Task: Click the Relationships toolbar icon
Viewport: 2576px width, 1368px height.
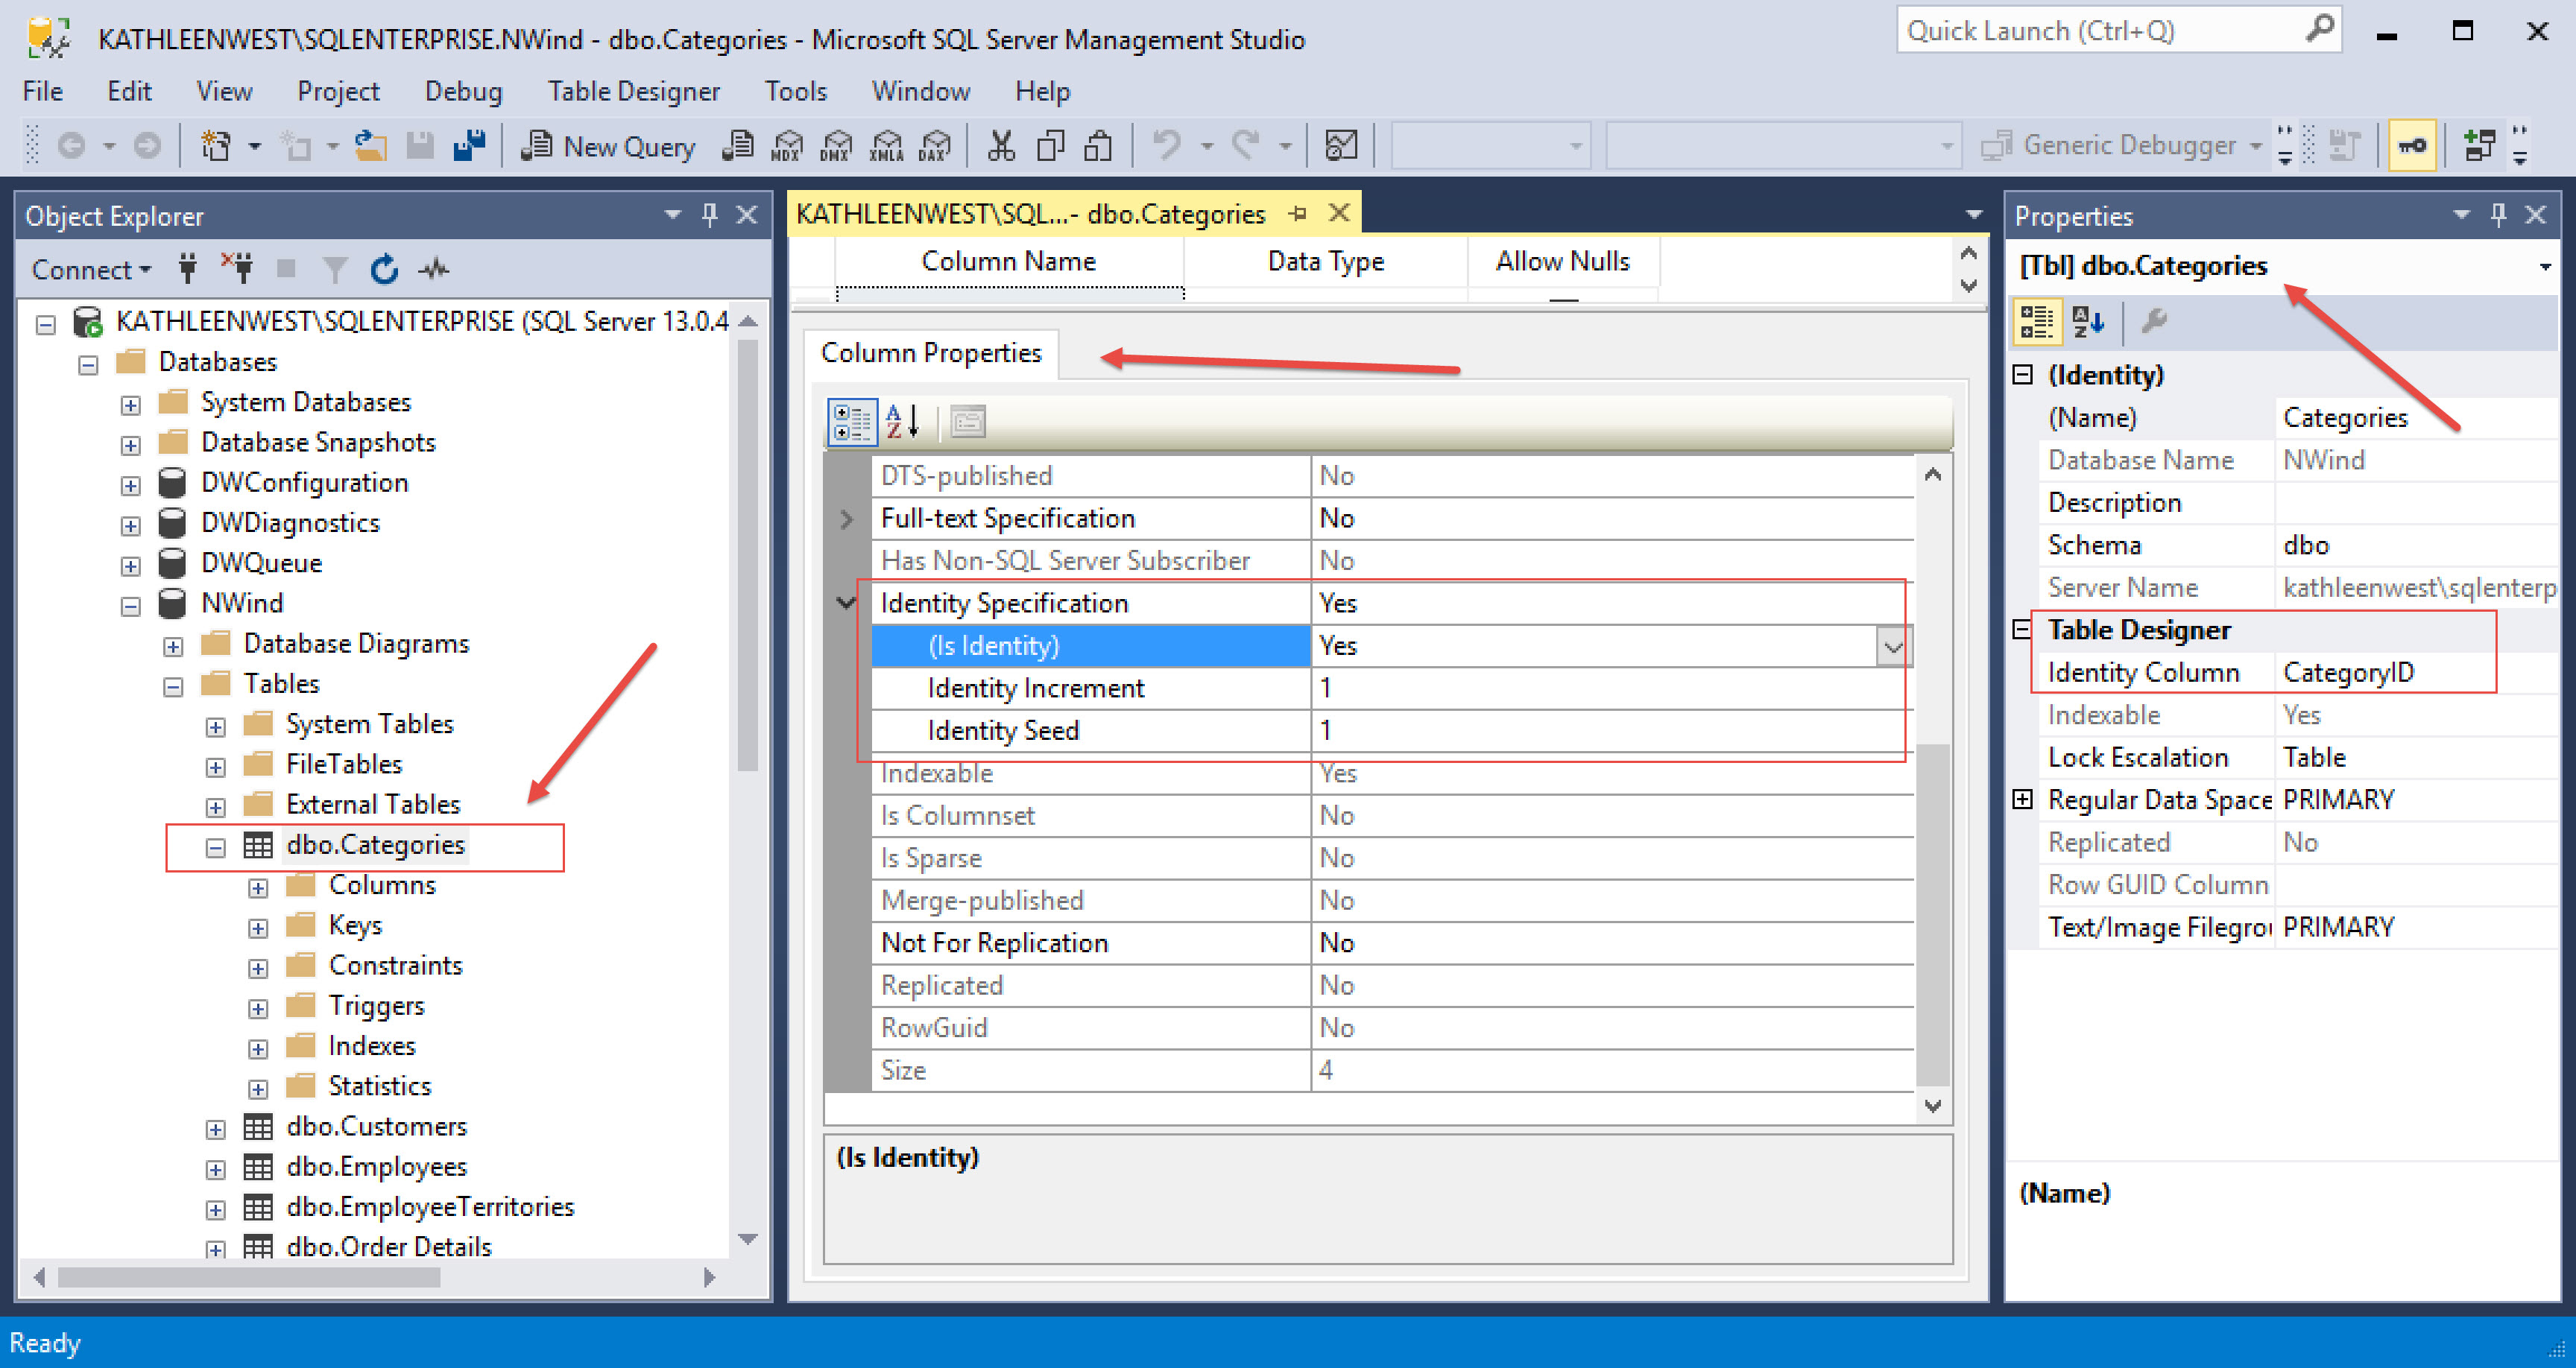Action: pyautogui.click(x=2479, y=146)
